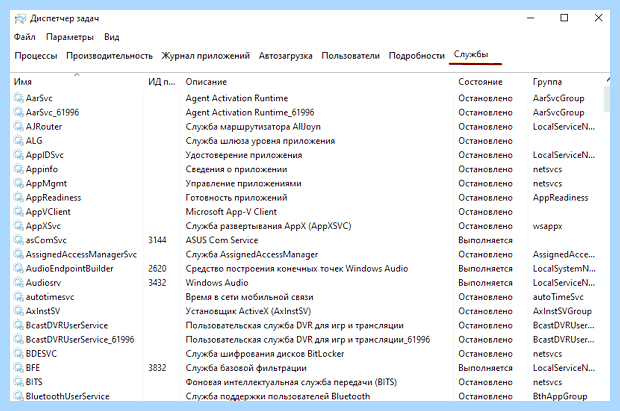
Task: Switch to the Процессы tab
Action: click(x=36, y=56)
